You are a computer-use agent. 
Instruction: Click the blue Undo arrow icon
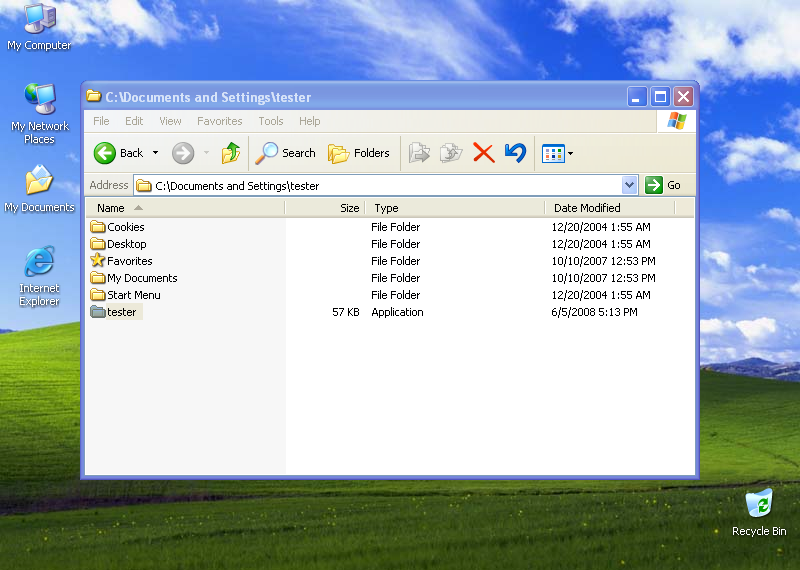(x=515, y=153)
